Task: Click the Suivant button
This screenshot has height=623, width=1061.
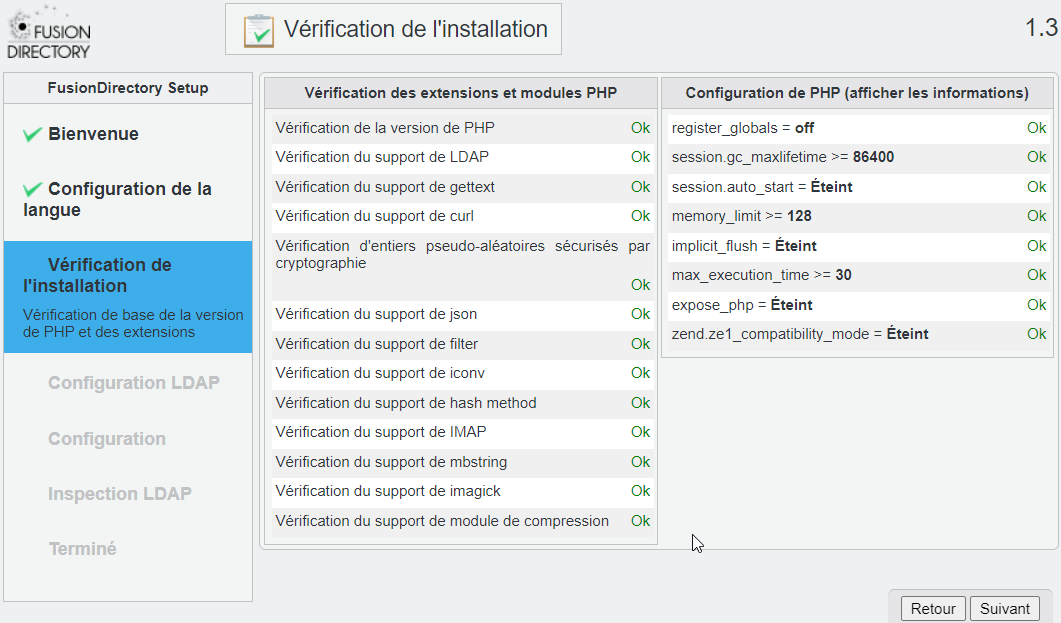Action: point(1005,609)
